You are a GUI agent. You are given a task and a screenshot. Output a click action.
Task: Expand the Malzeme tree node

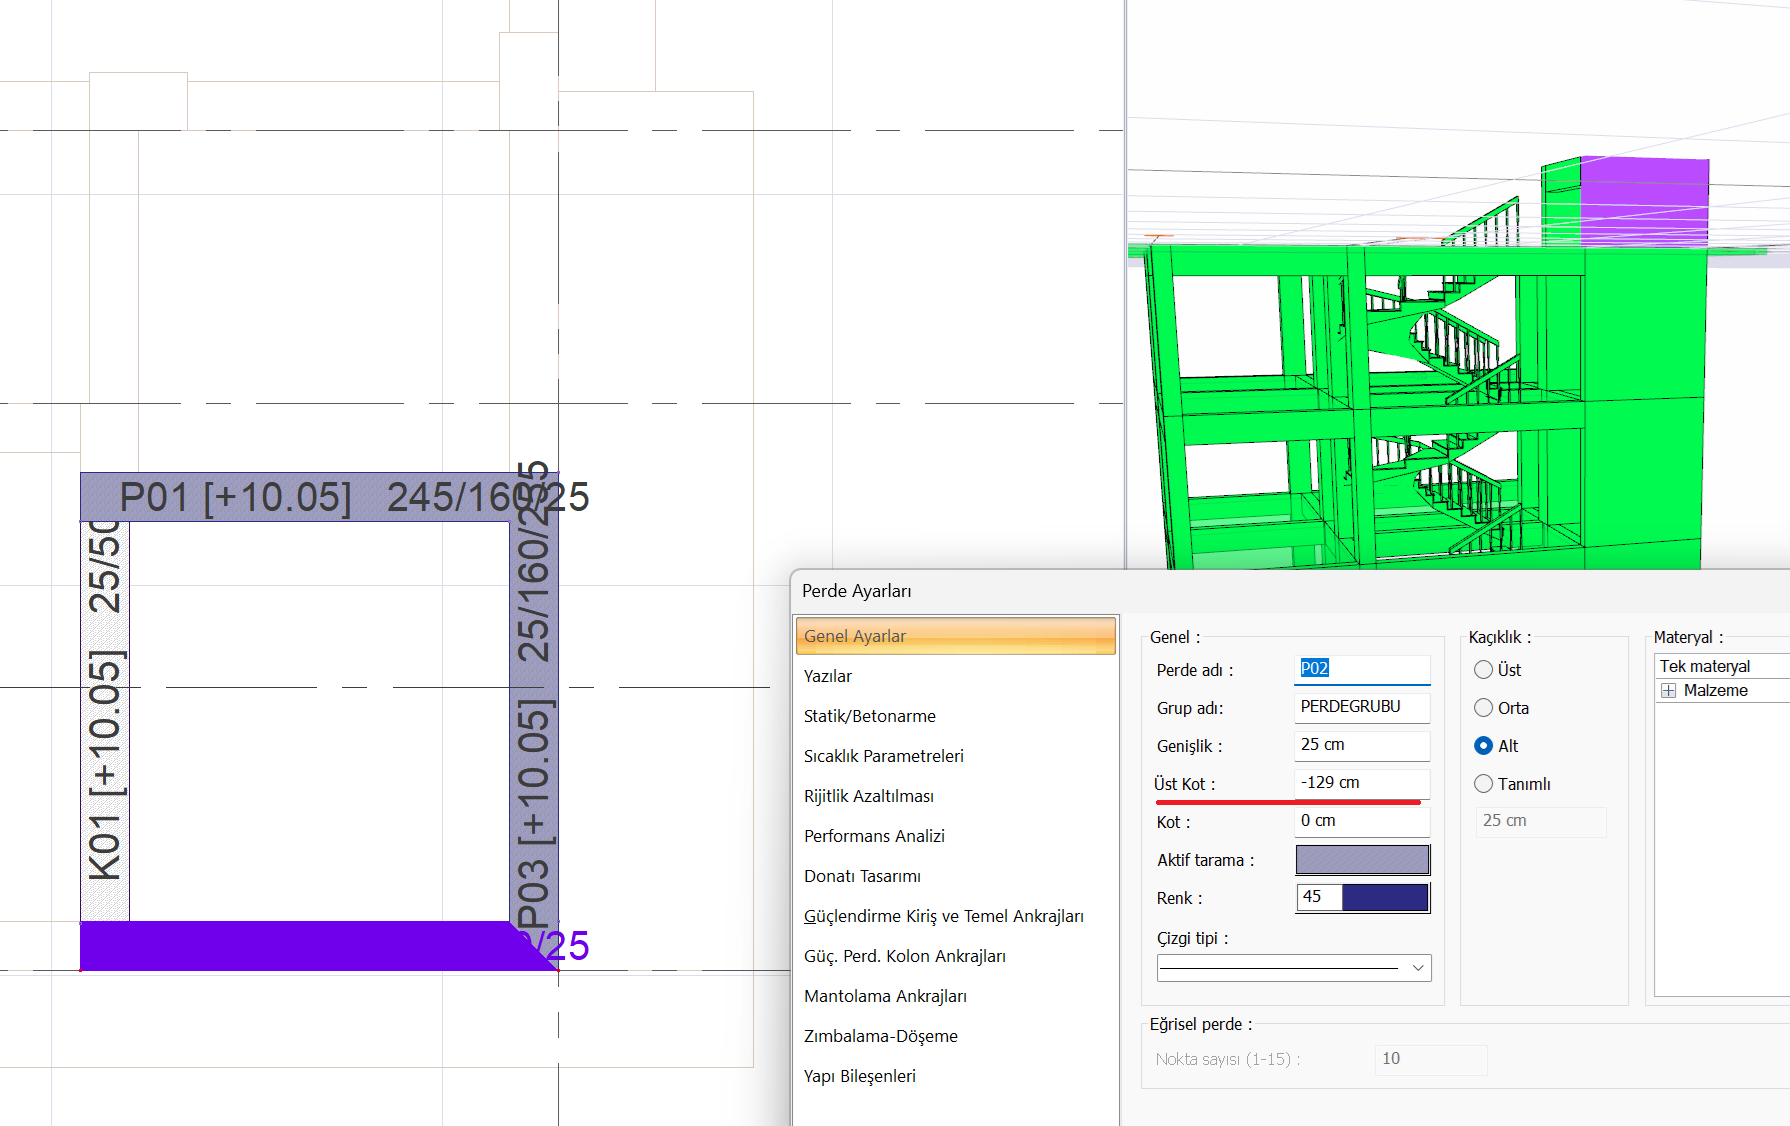[x=1668, y=691]
